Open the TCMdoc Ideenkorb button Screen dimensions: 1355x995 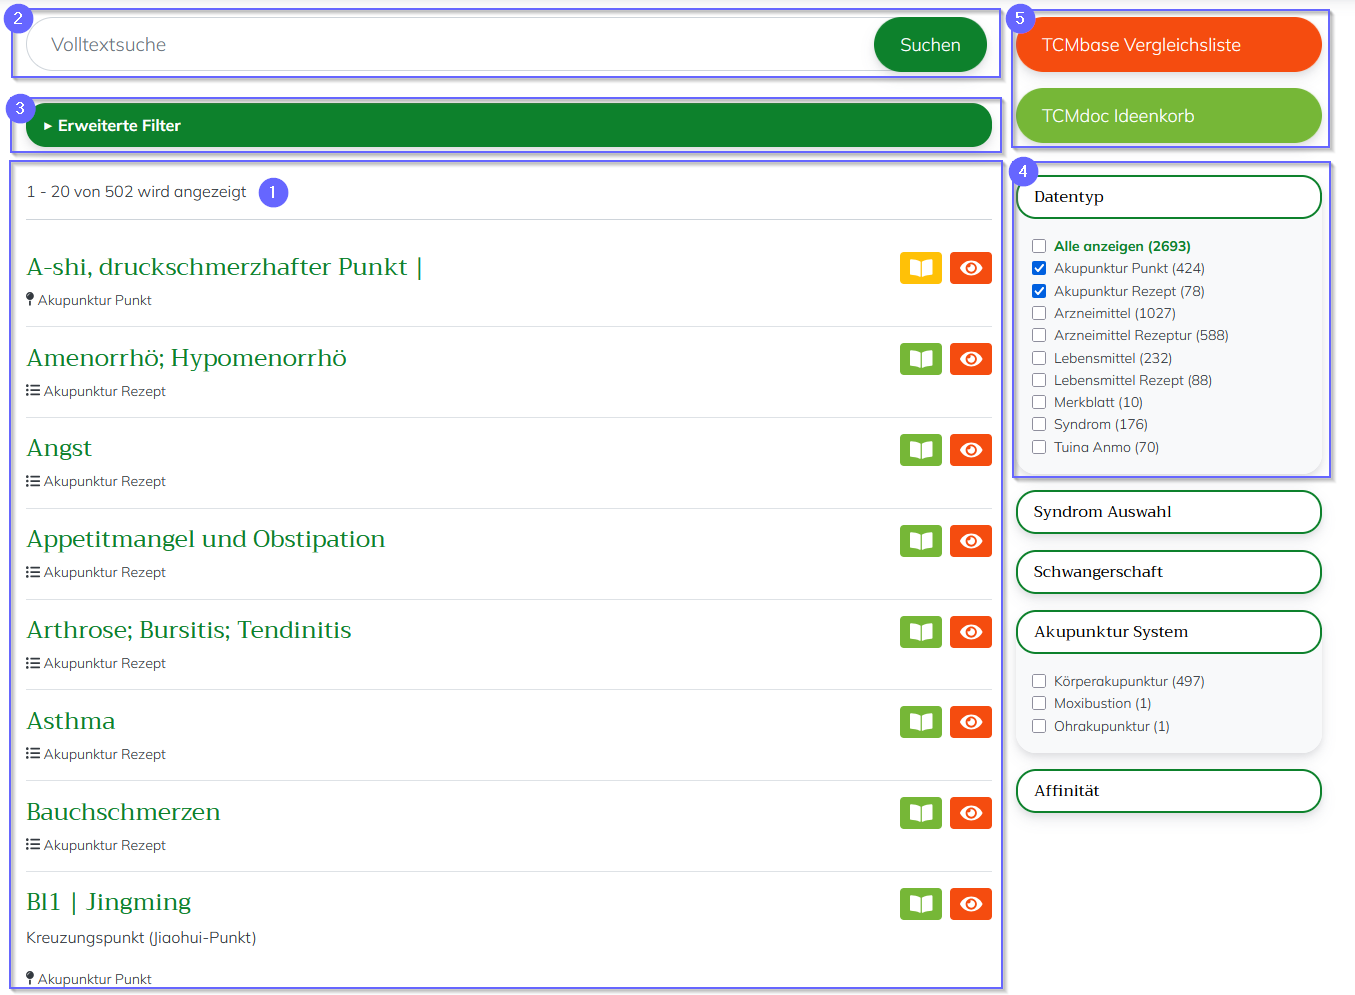click(x=1168, y=116)
